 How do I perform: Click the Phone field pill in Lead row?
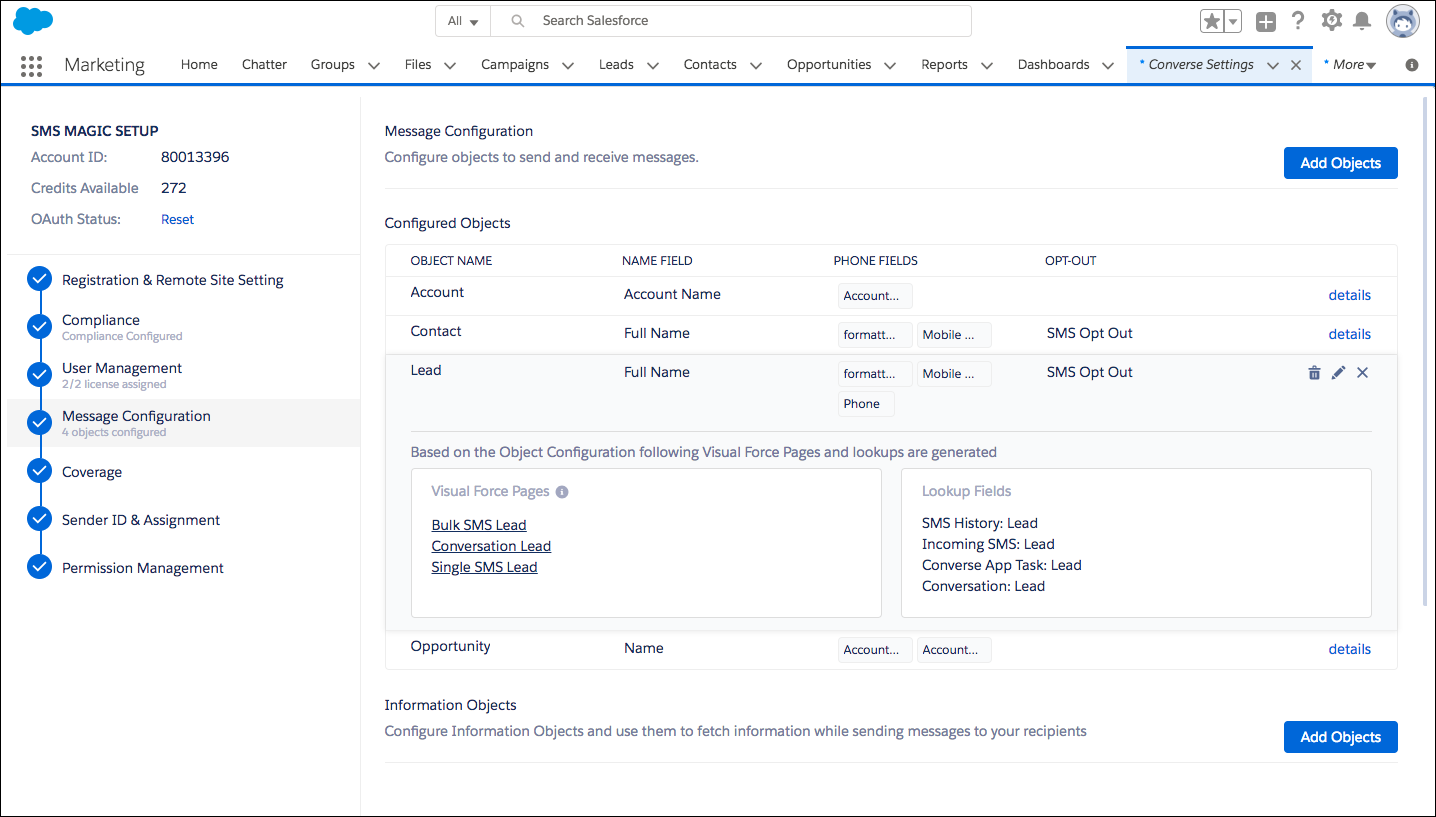[x=866, y=404]
